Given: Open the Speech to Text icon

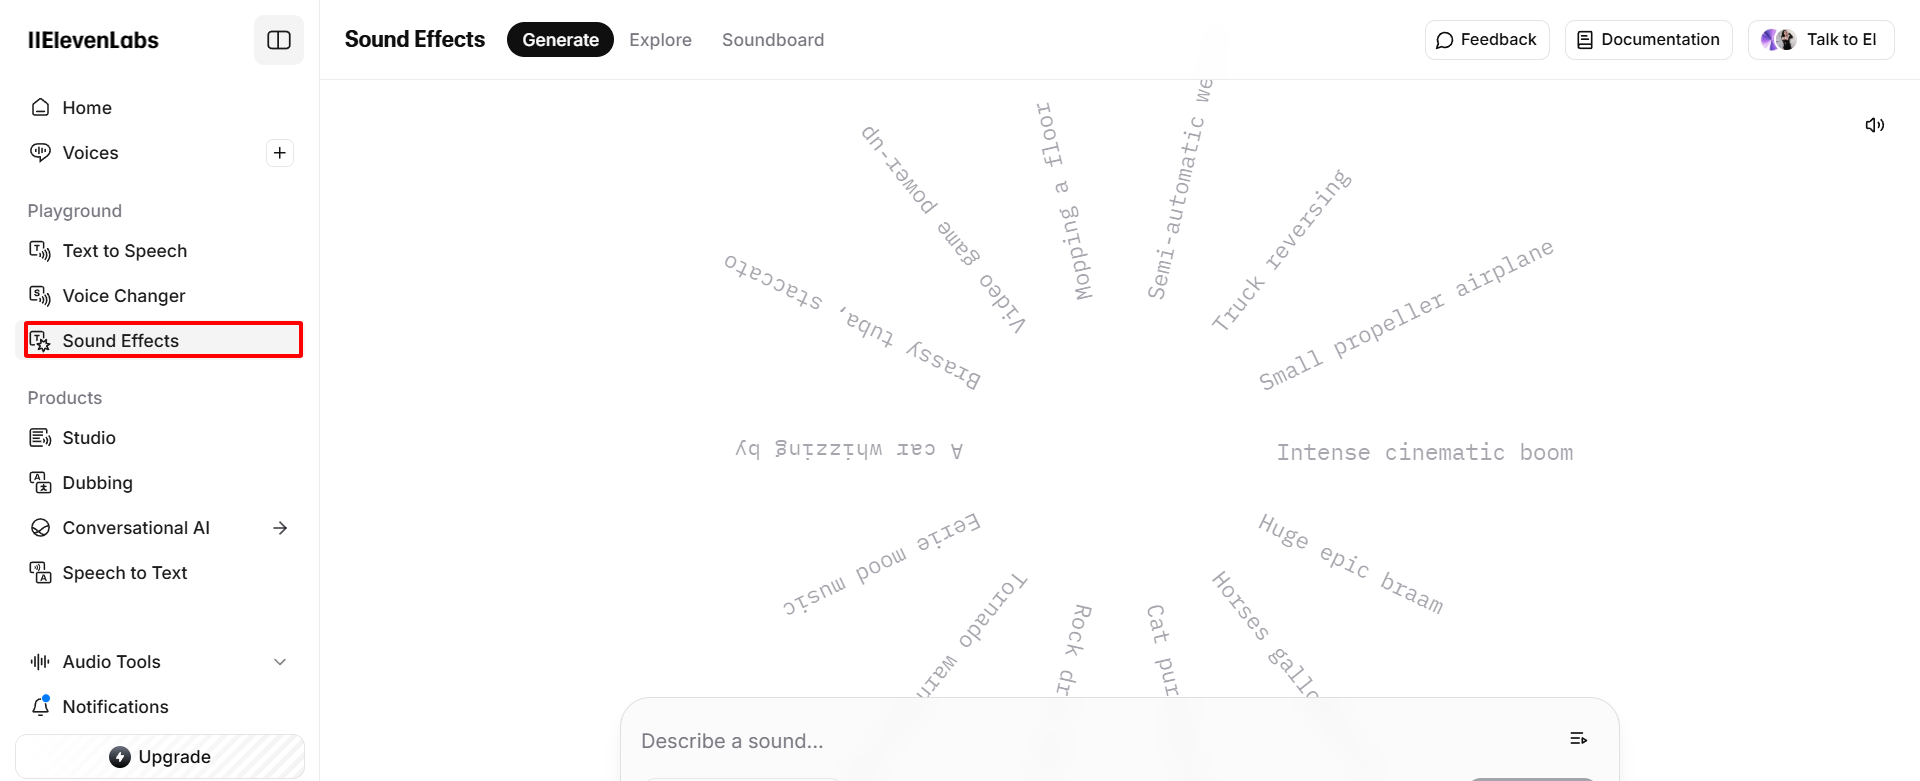Looking at the screenshot, I should (41, 573).
